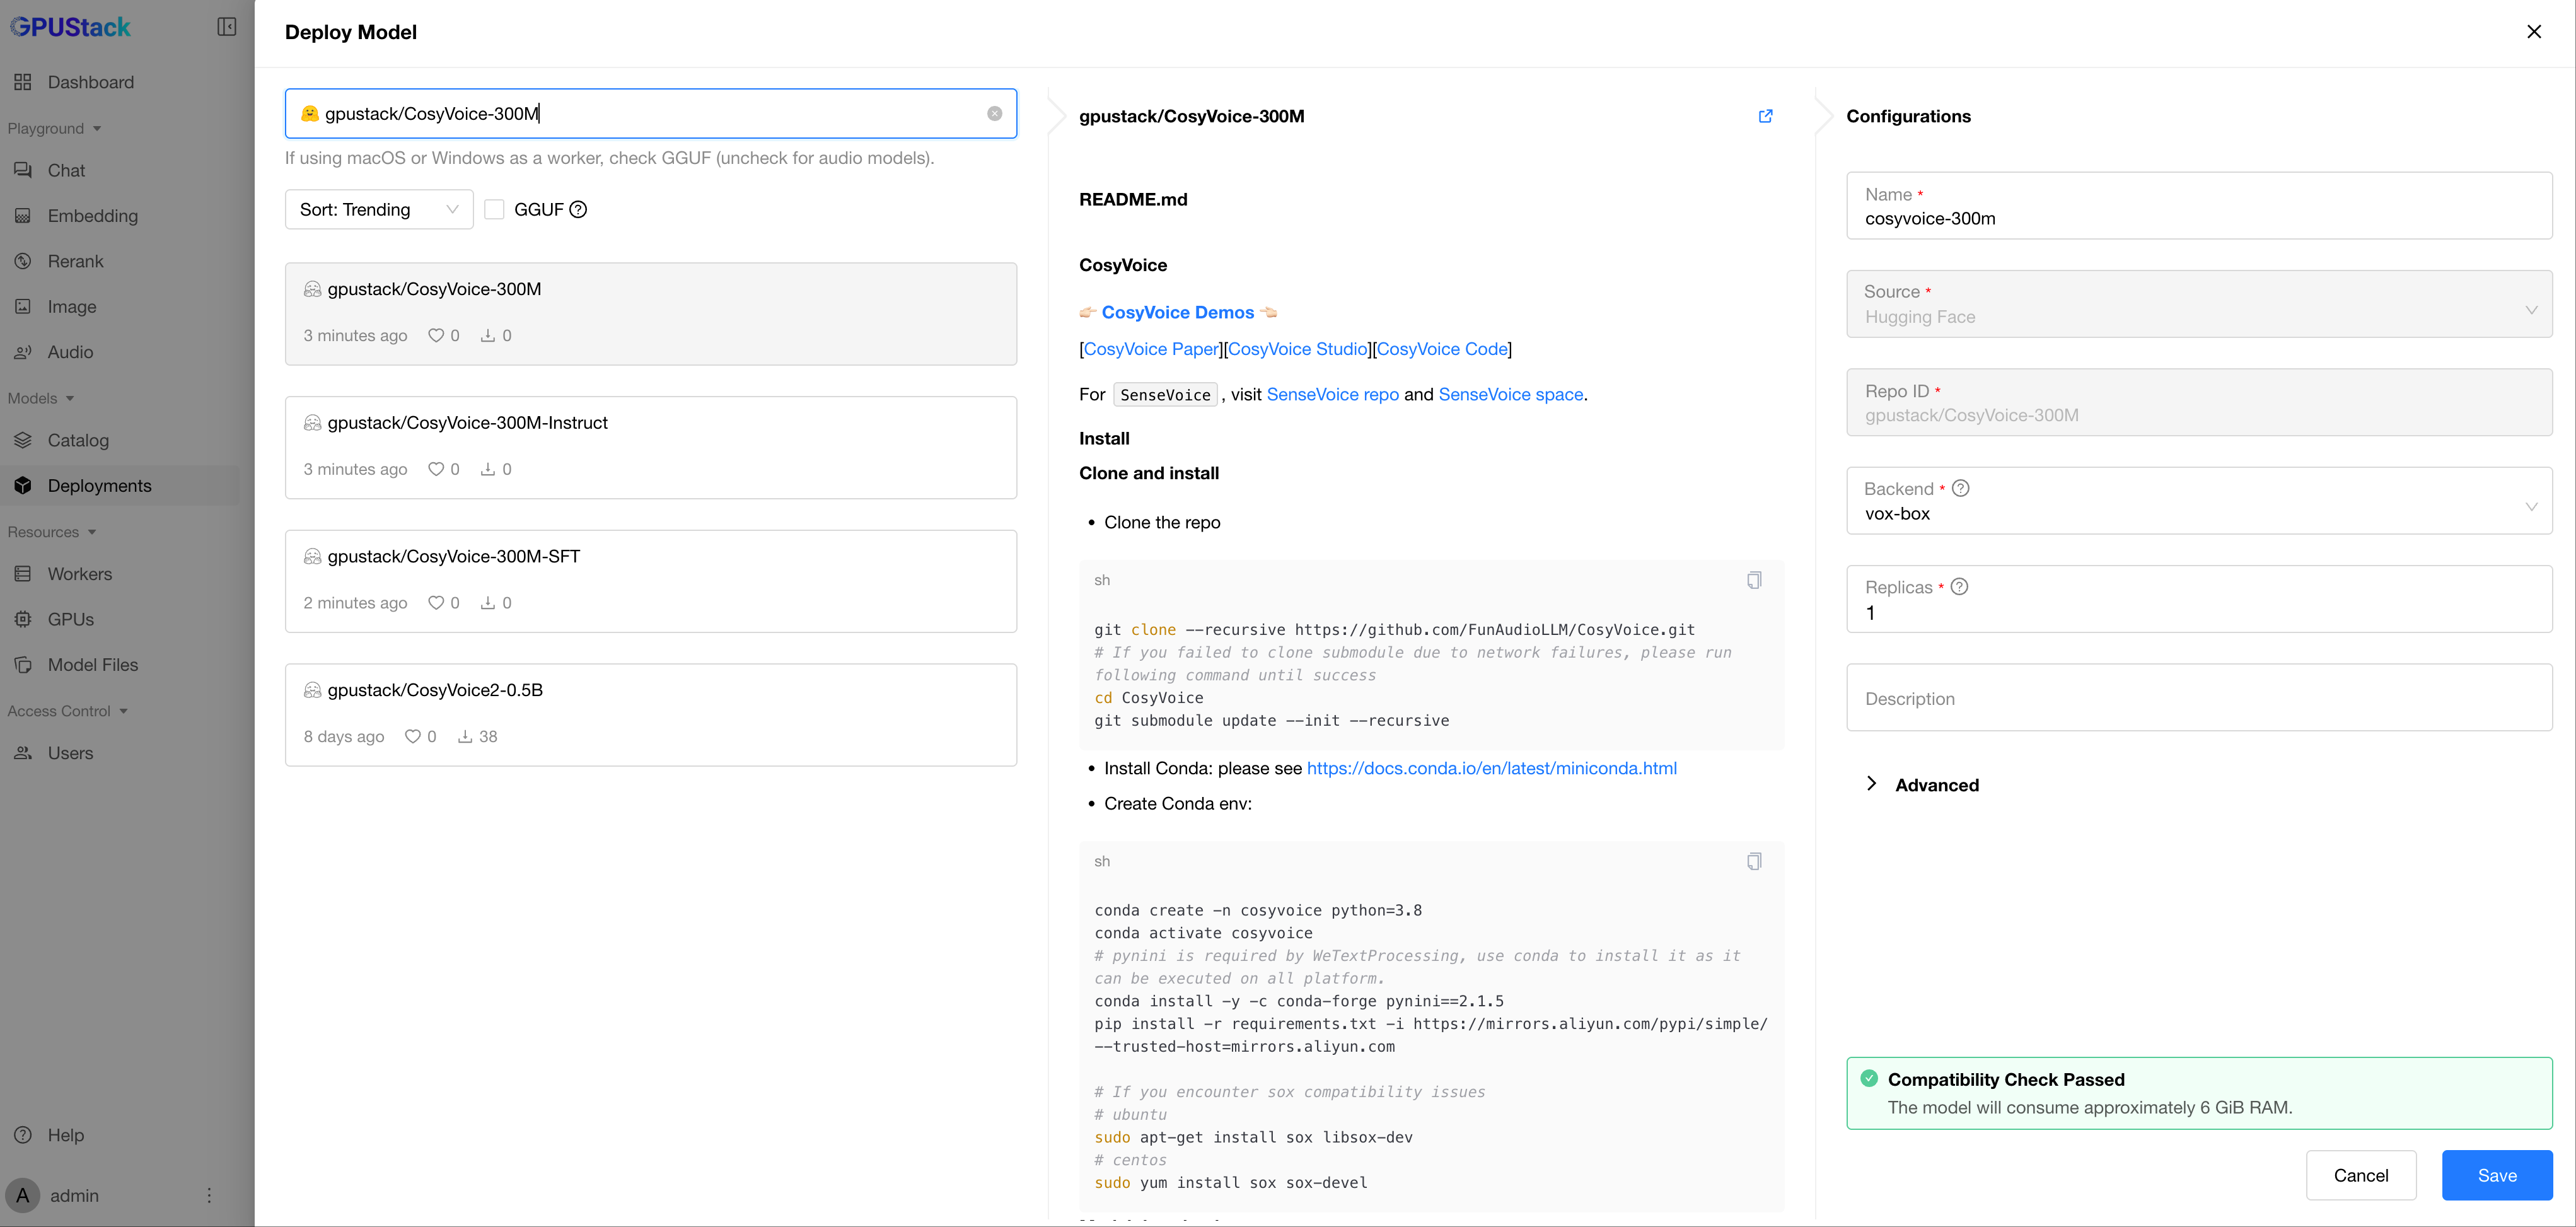Open the CosyVoice Paper link
The height and width of the screenshot is (1227, 2576).
(x=1151, y=349)
